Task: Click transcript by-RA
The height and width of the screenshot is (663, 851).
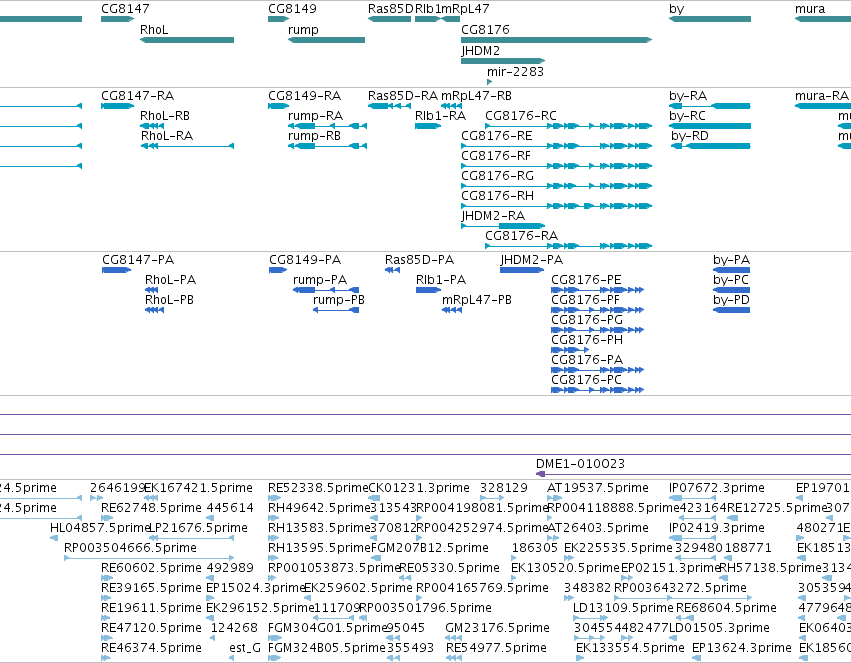Action: coord(710,106)
